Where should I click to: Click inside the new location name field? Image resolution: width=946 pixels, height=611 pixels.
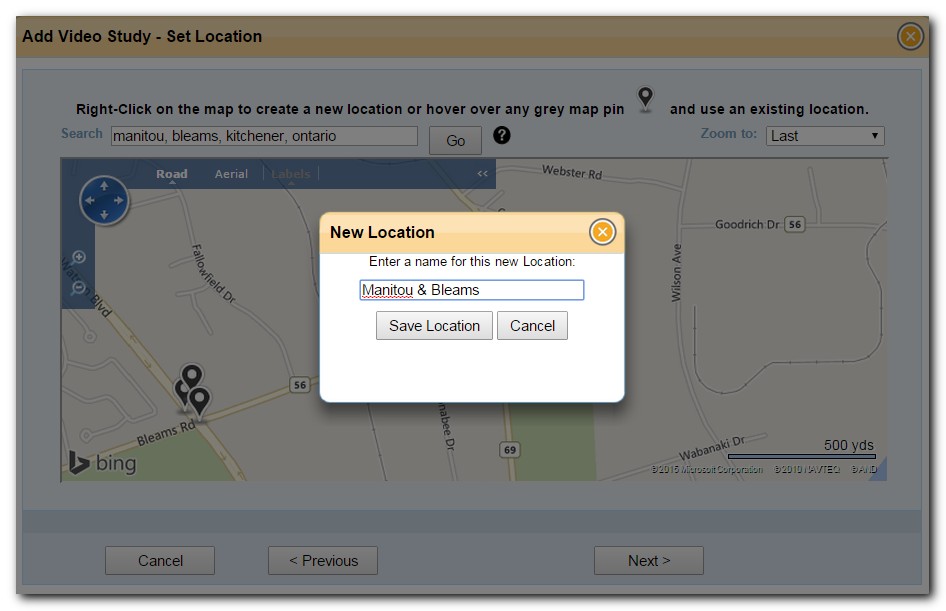click(472, 289)
